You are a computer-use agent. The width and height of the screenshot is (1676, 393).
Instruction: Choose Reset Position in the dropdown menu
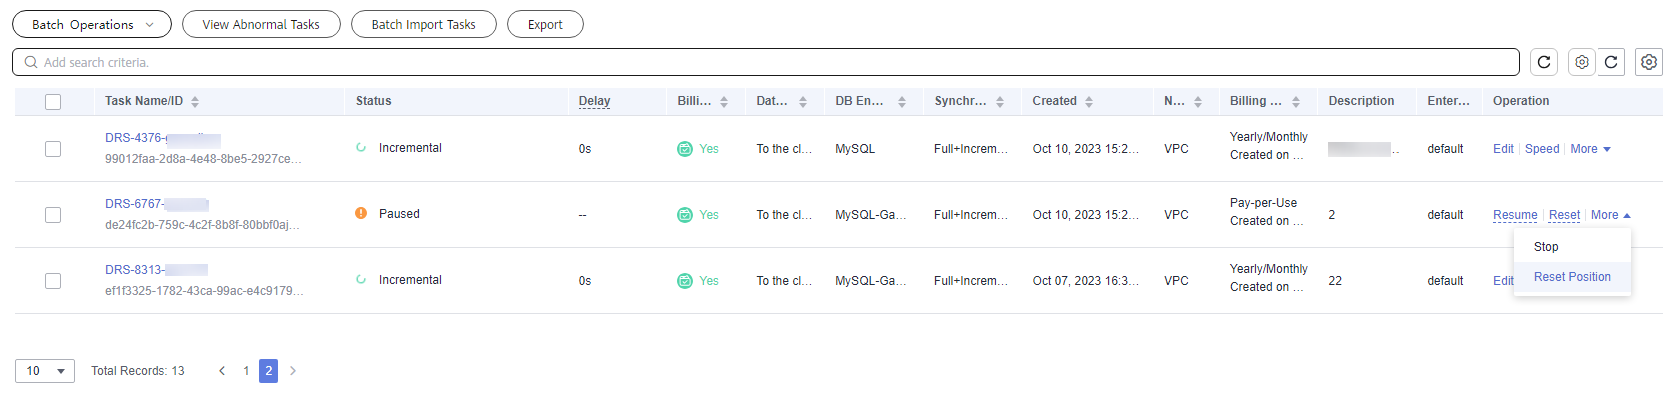1572,277
